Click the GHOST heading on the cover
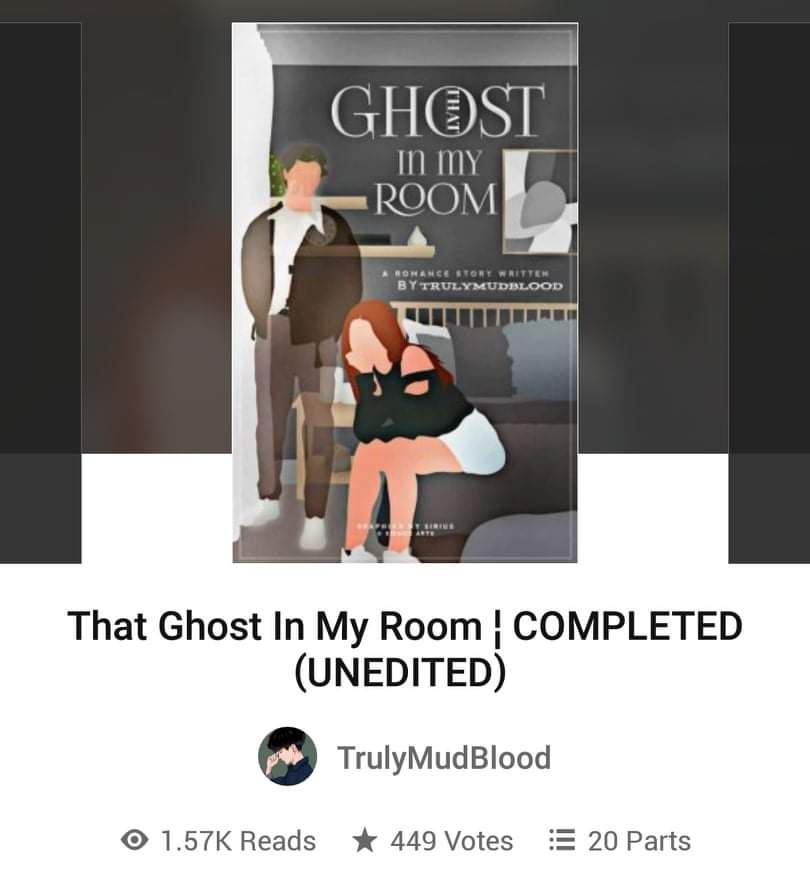Image resolution: width=810 pixels, height=879 pixels. (437, 112)
